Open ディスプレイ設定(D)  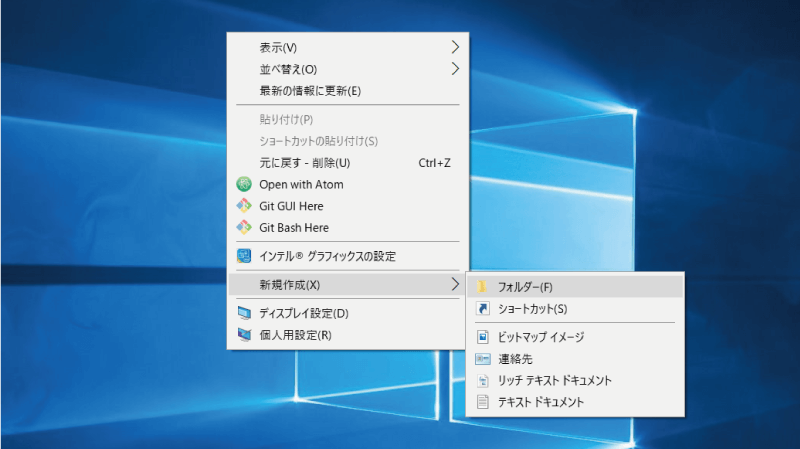click(347, 313)
